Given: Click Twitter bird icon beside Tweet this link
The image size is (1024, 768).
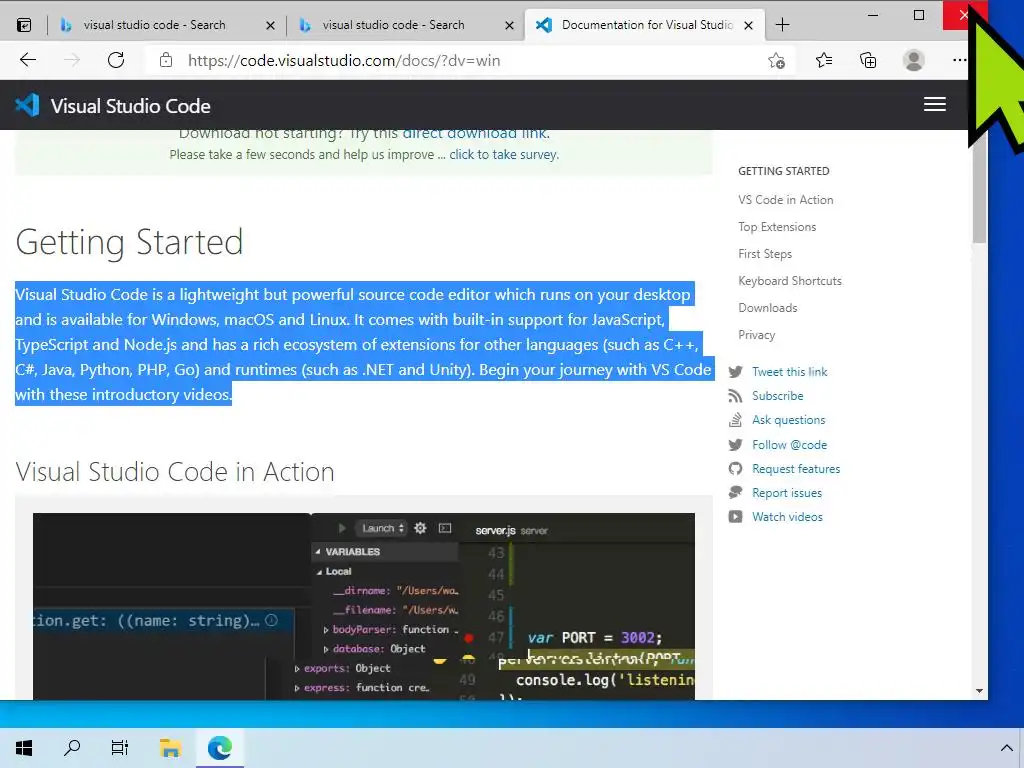Looking at the screenshot, I should pos(735,372).
